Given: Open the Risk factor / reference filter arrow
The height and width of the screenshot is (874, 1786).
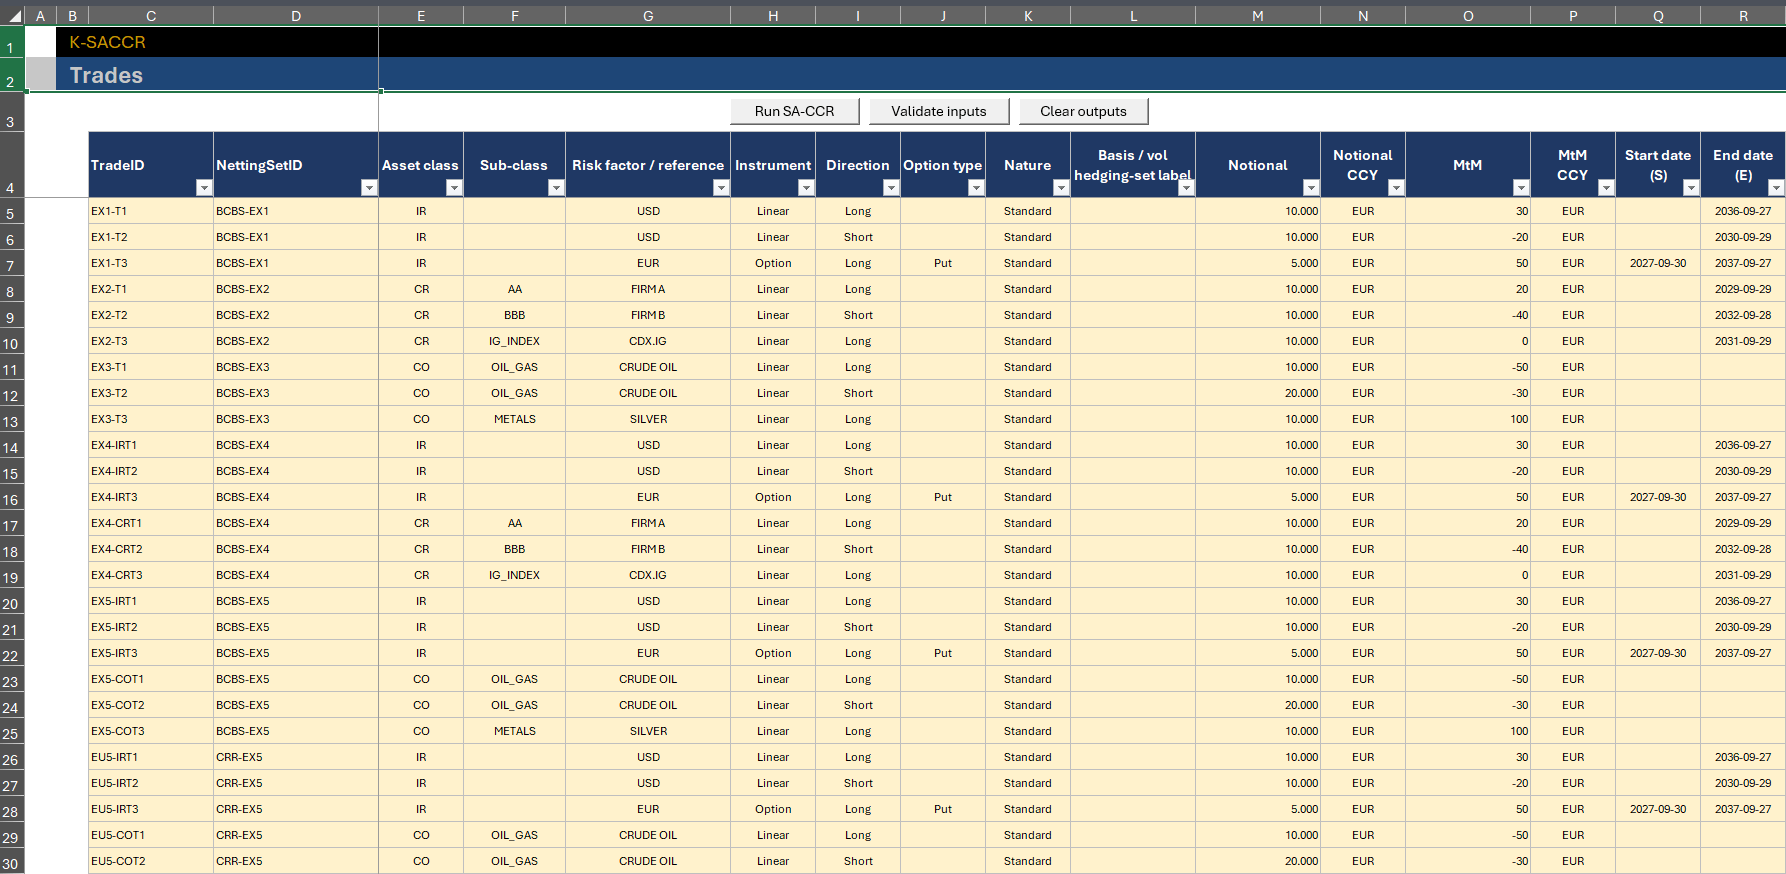Looking at the screenshot, I should [x=720, y=187].
